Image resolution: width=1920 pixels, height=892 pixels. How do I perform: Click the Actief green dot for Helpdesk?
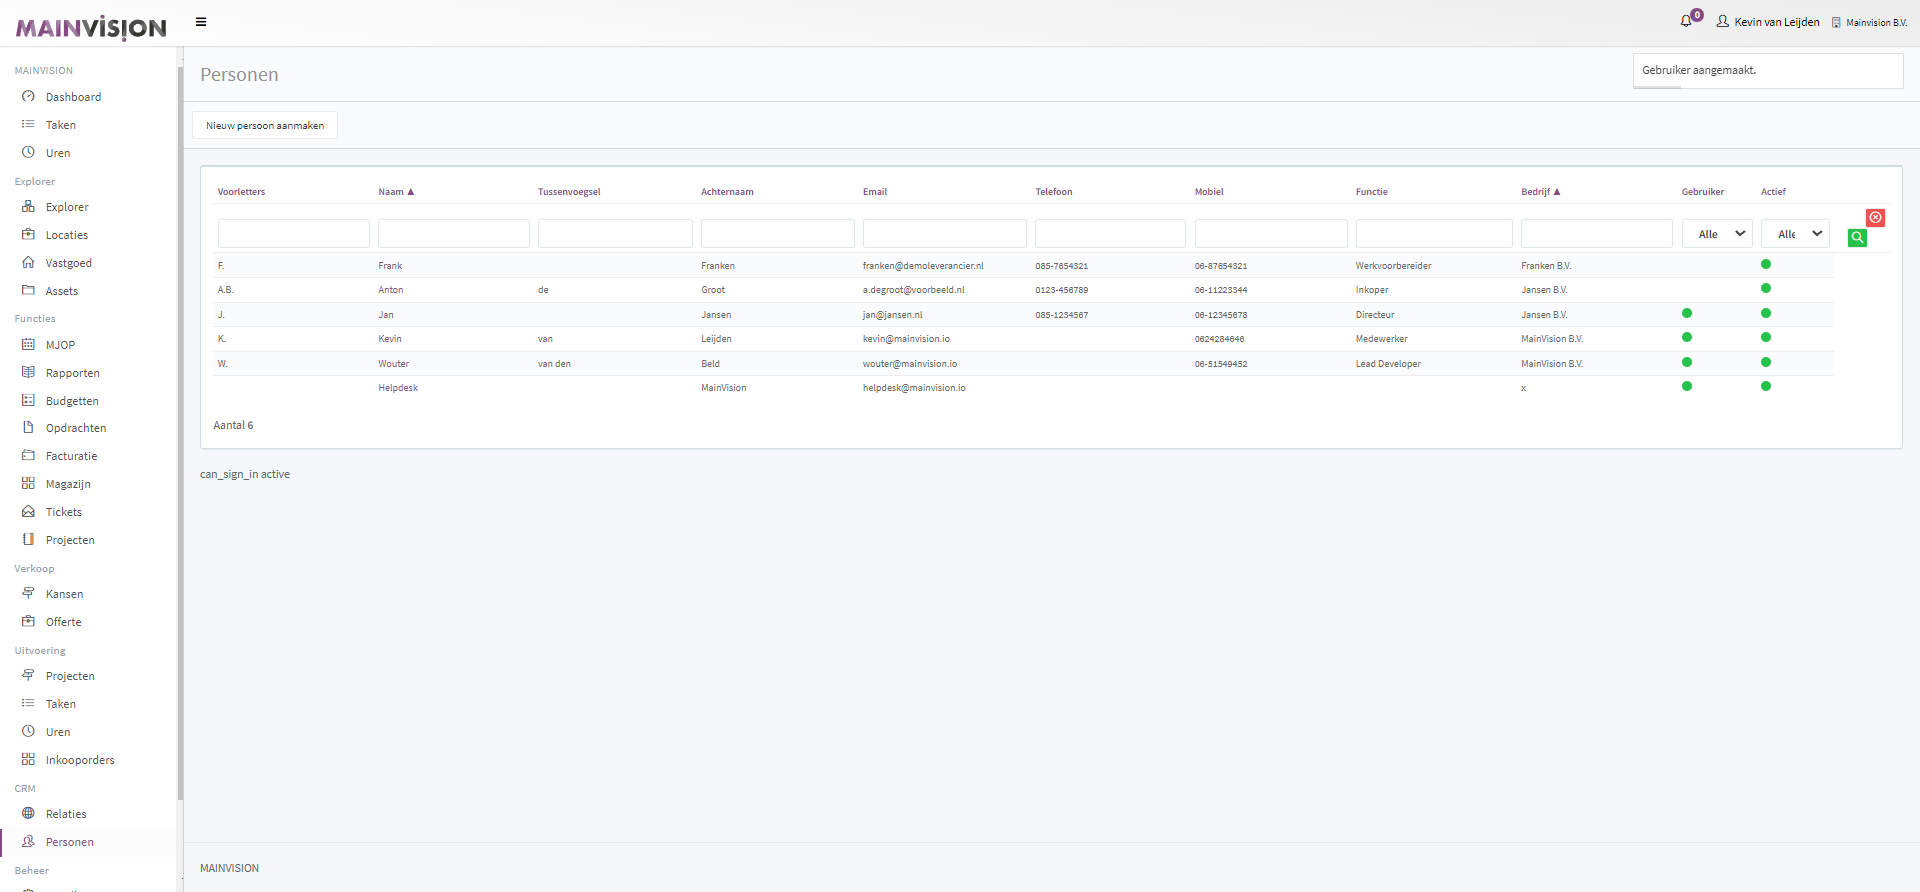point(1766,387)
